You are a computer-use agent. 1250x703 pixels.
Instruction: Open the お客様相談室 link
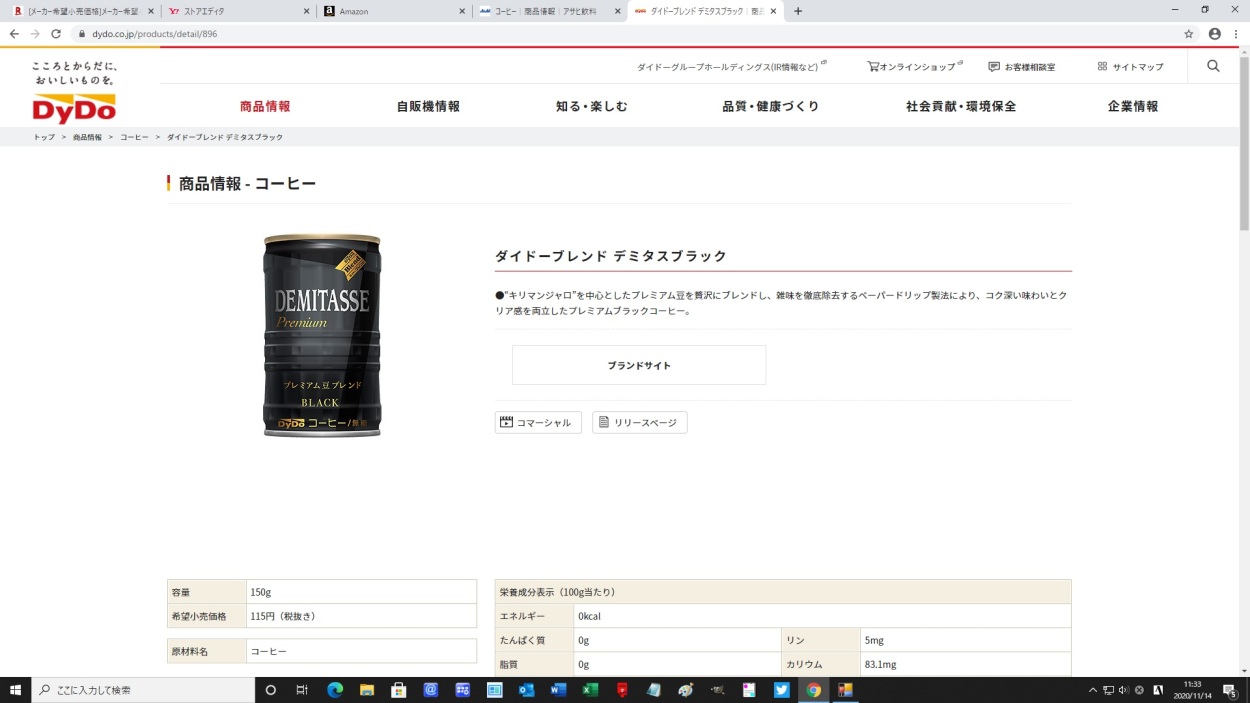[x=1022, y=67]
